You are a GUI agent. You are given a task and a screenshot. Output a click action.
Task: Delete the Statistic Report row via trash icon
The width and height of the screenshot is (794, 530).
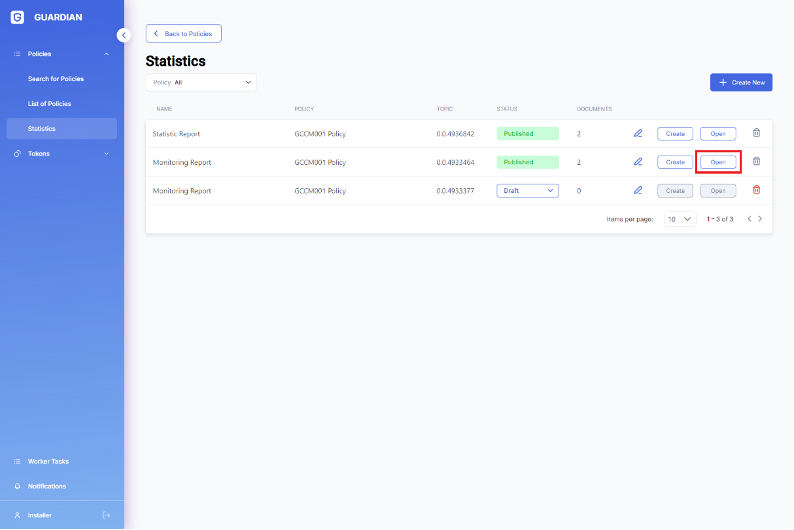point(756,133)
